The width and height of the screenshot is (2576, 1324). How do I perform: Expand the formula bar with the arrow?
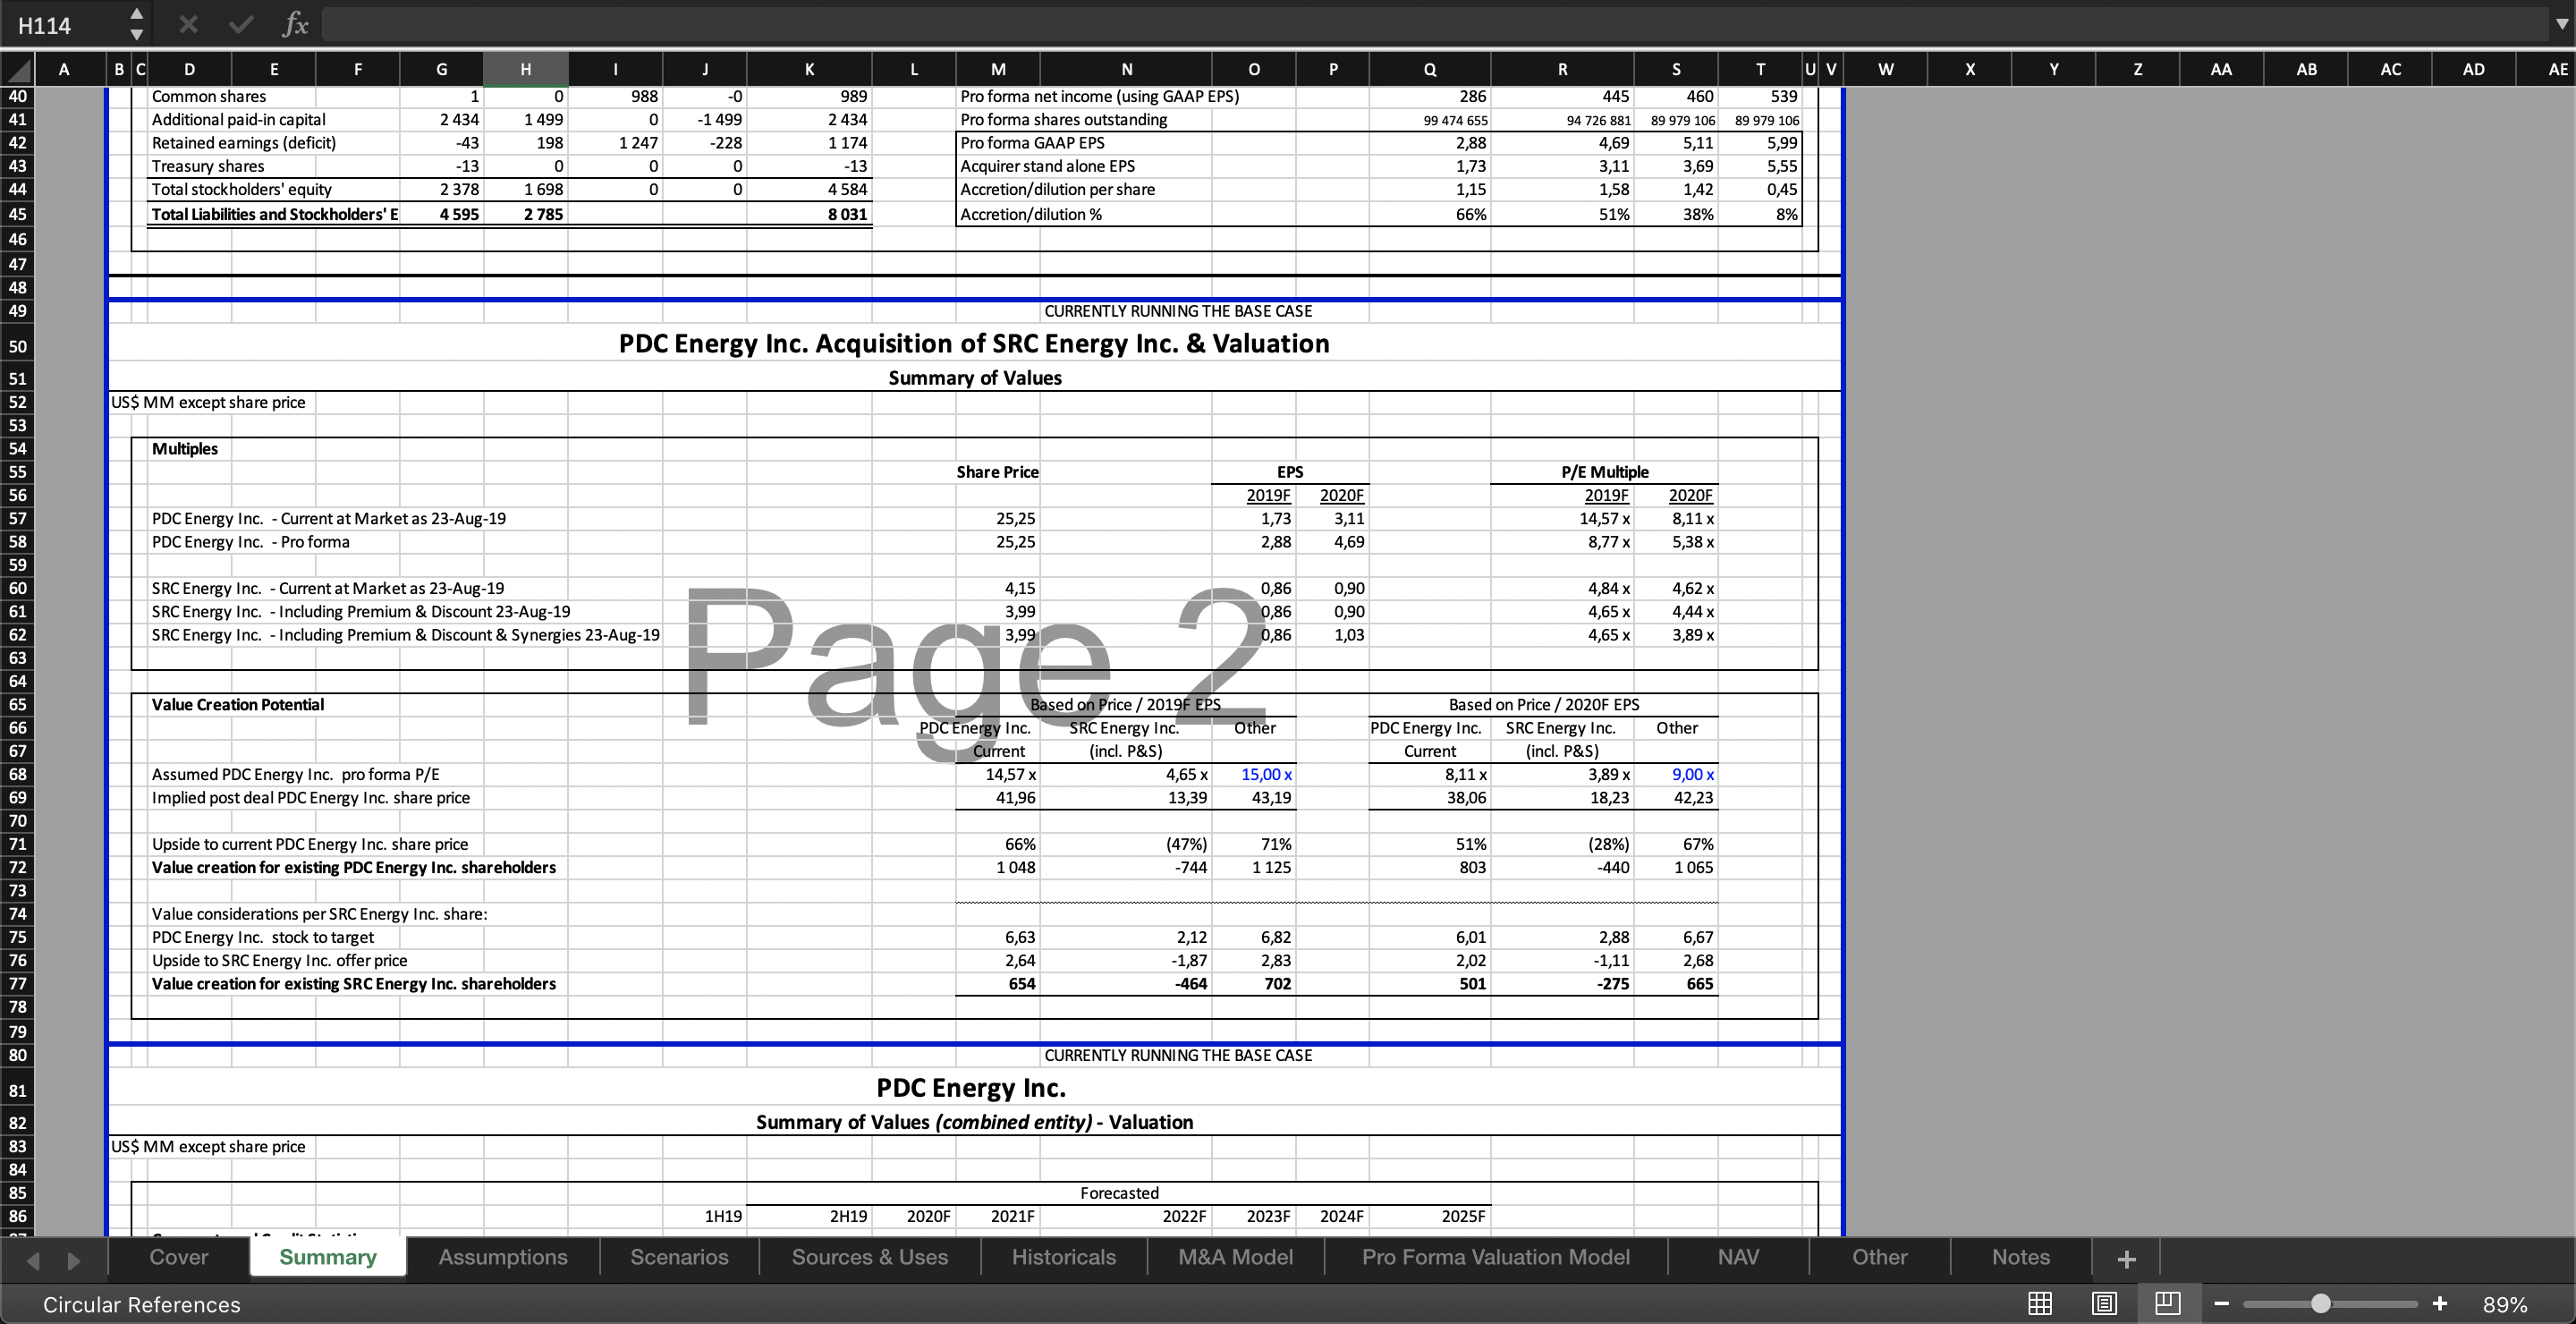point(2560,24)
